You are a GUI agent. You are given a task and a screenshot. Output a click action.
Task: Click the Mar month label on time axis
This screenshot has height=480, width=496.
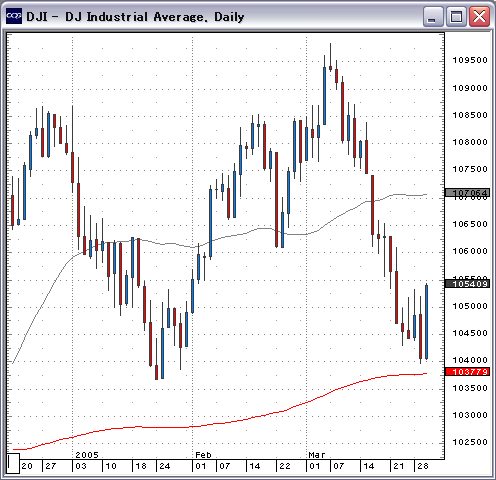click(x=317, y=455)
